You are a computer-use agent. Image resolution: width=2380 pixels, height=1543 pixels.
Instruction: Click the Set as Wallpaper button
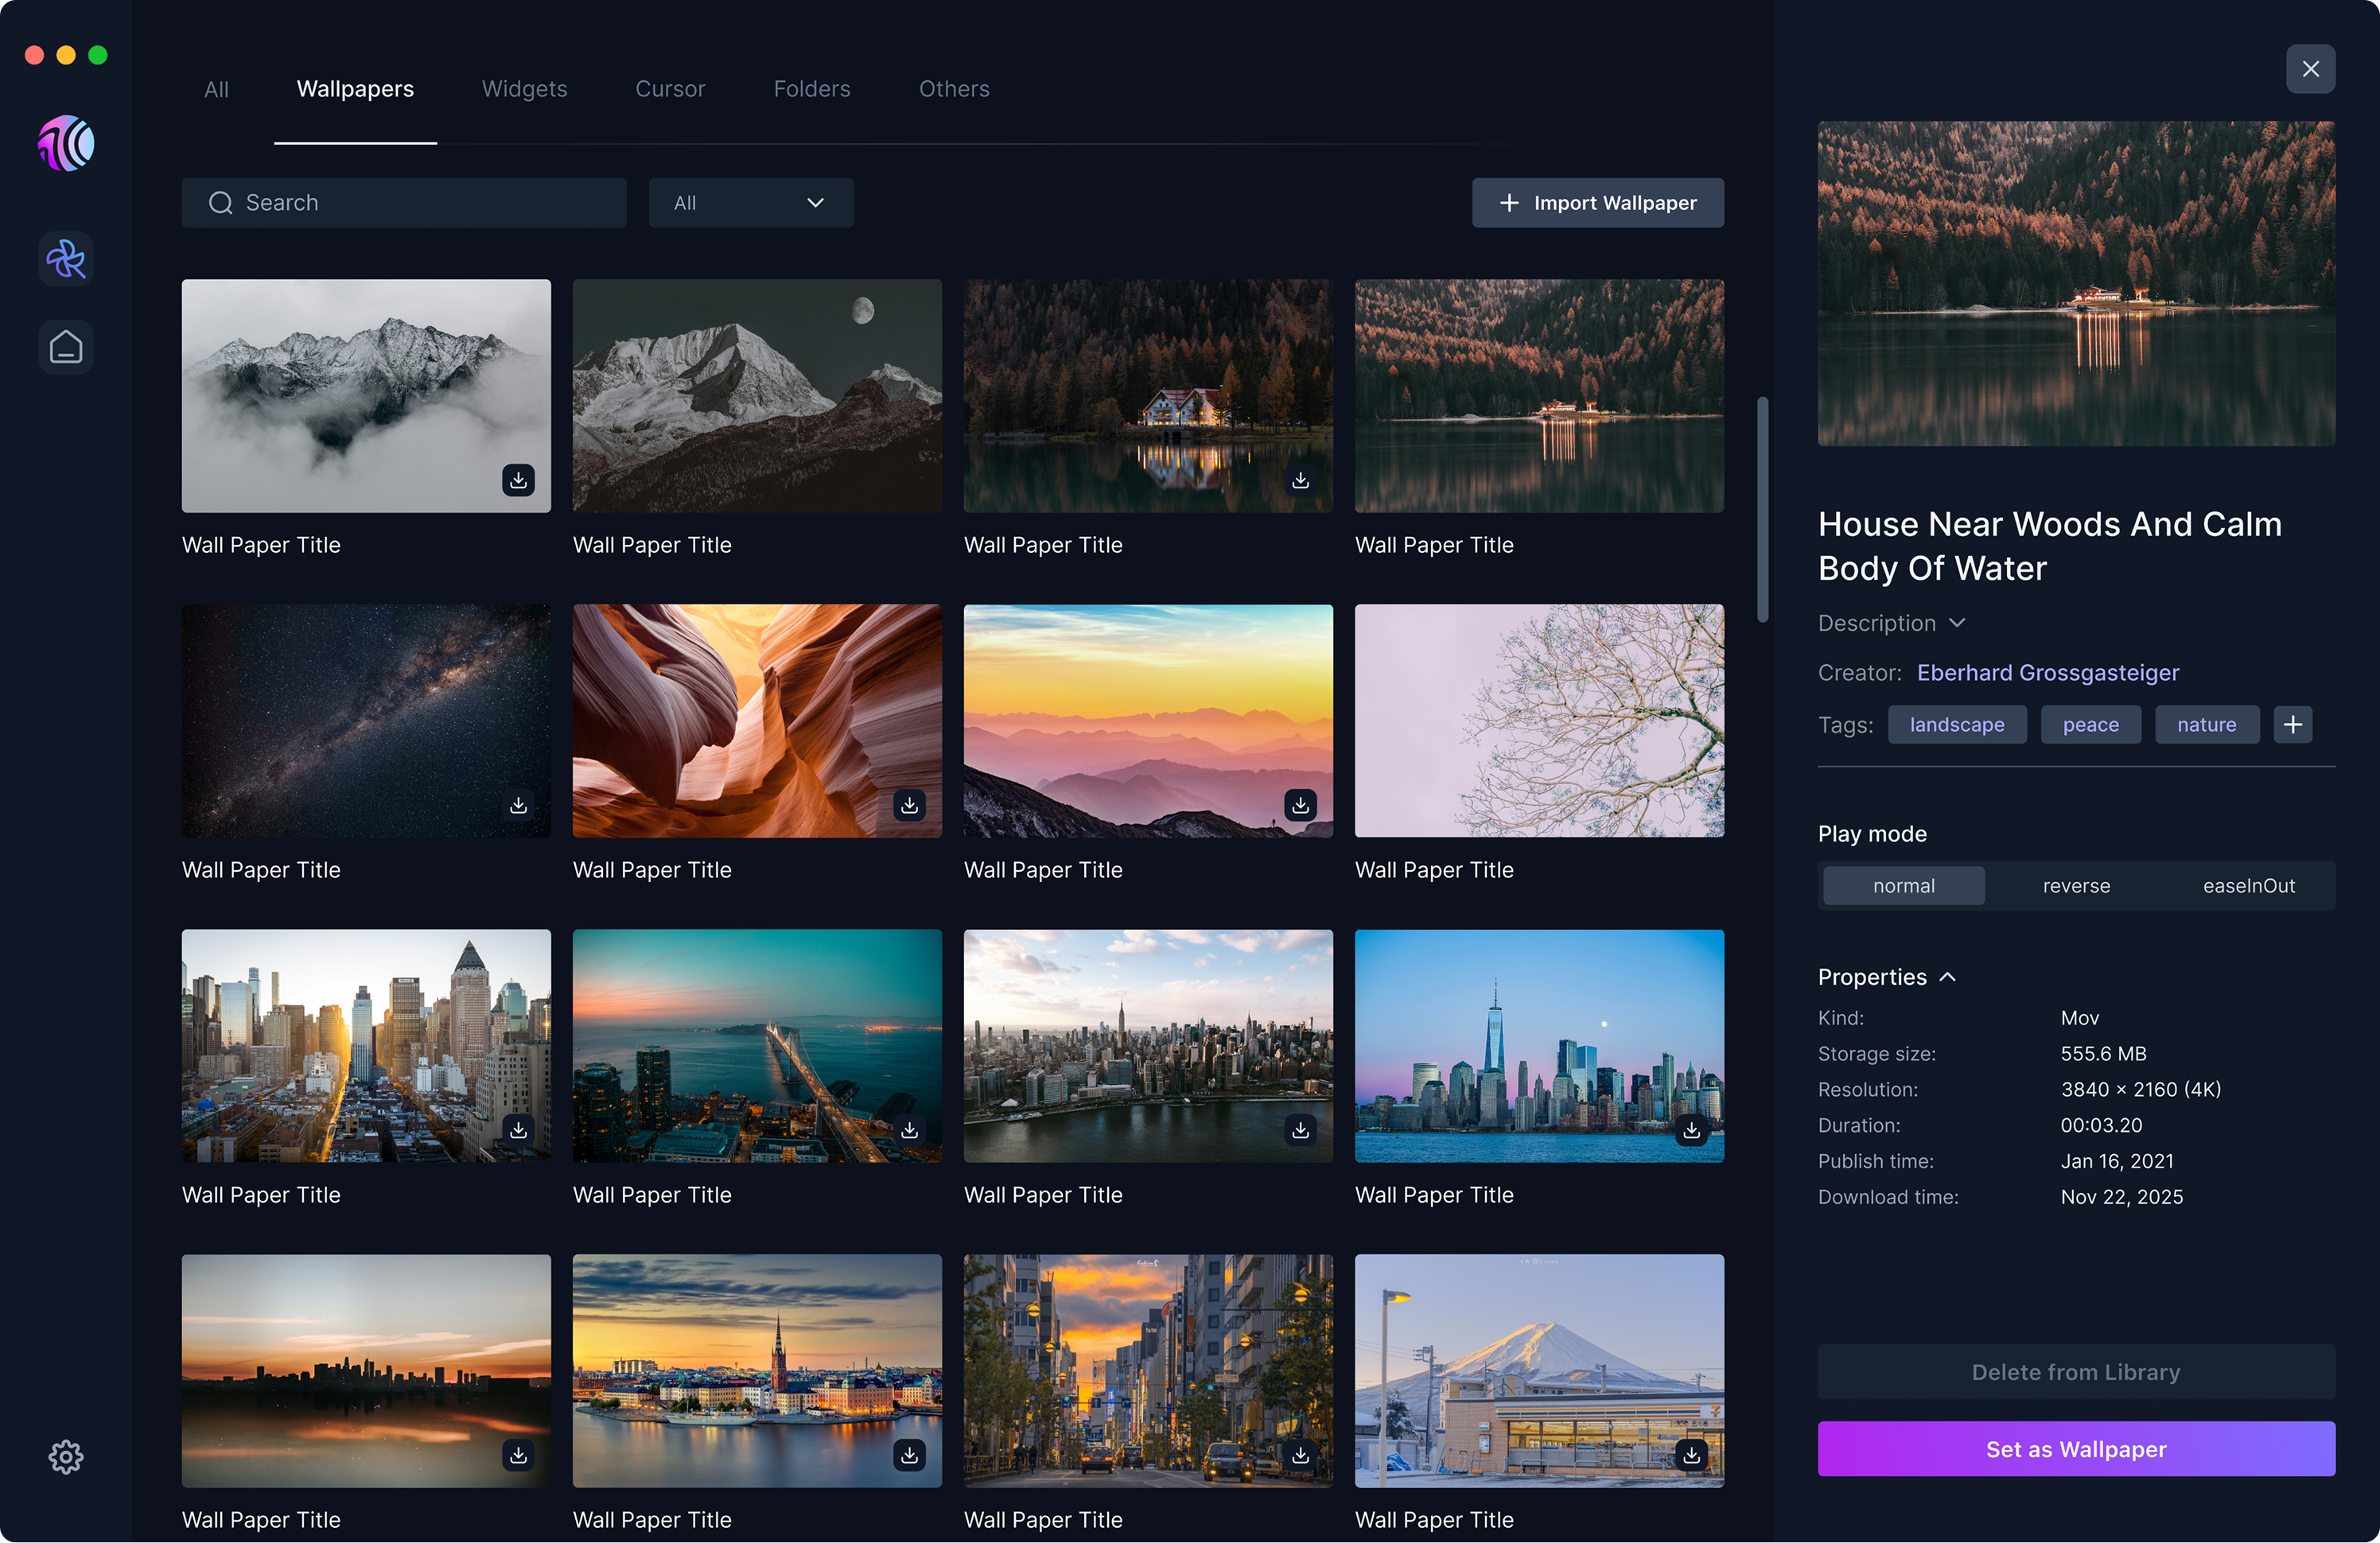2076,1448
